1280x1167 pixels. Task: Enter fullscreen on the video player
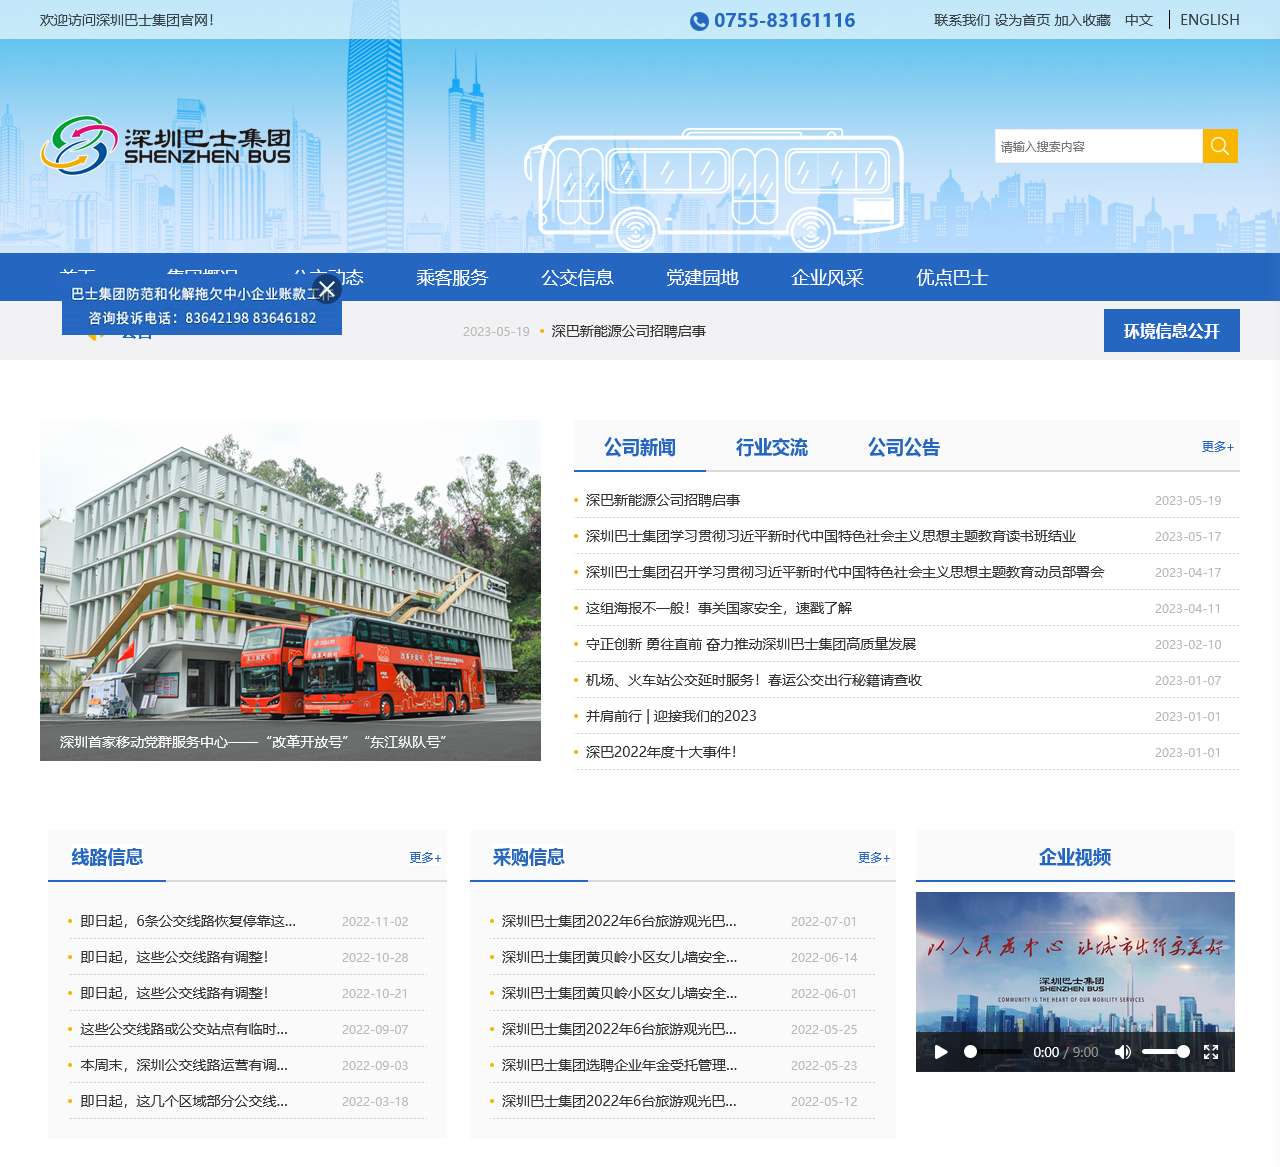[x=1211, y=1052]
